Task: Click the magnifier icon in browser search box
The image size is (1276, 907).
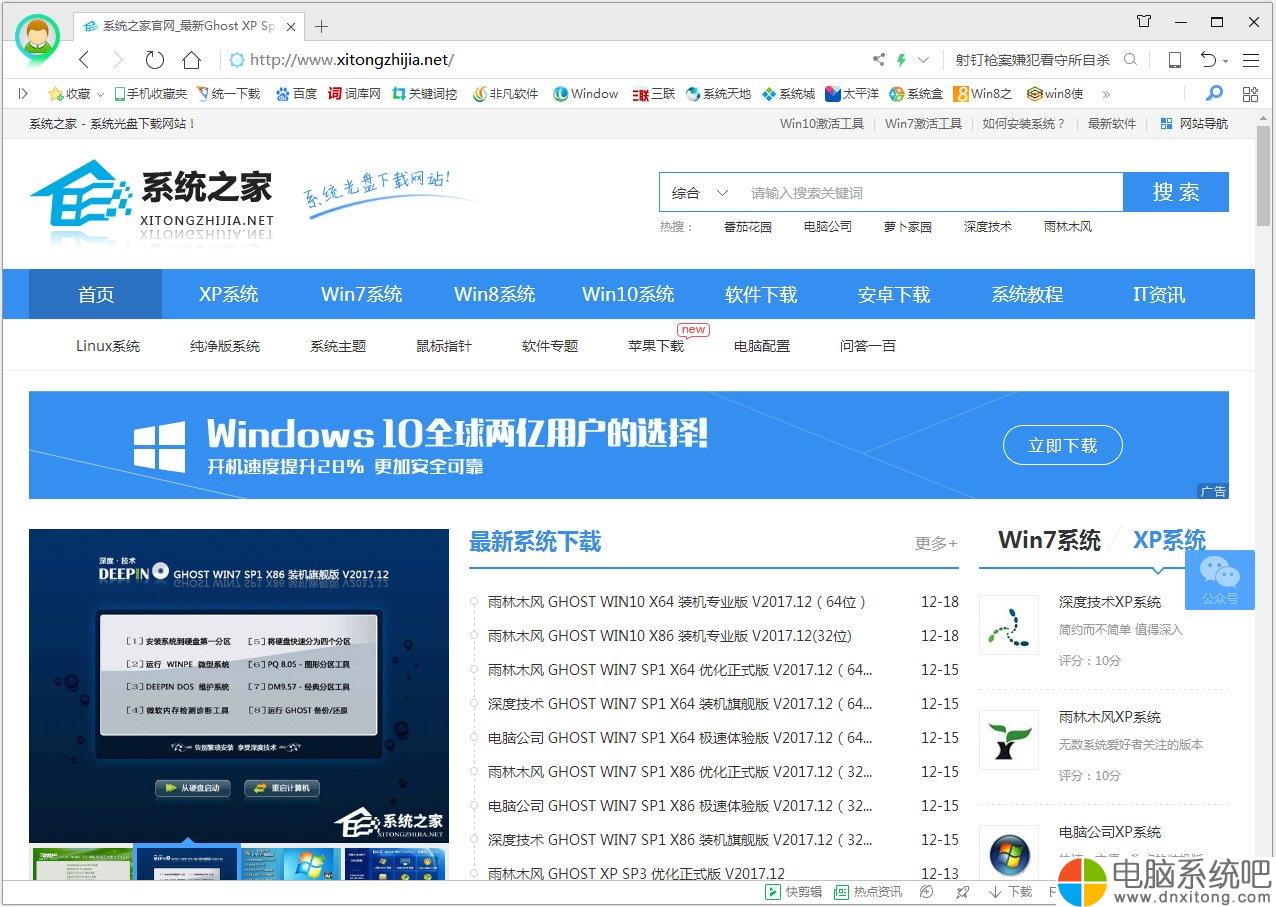Action: point(1130,60)
